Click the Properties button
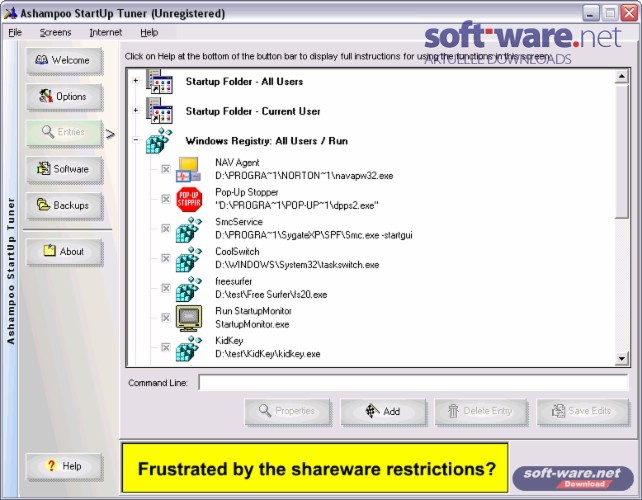The height and width of the screenshot is (500, 642). tap(287, 411)
